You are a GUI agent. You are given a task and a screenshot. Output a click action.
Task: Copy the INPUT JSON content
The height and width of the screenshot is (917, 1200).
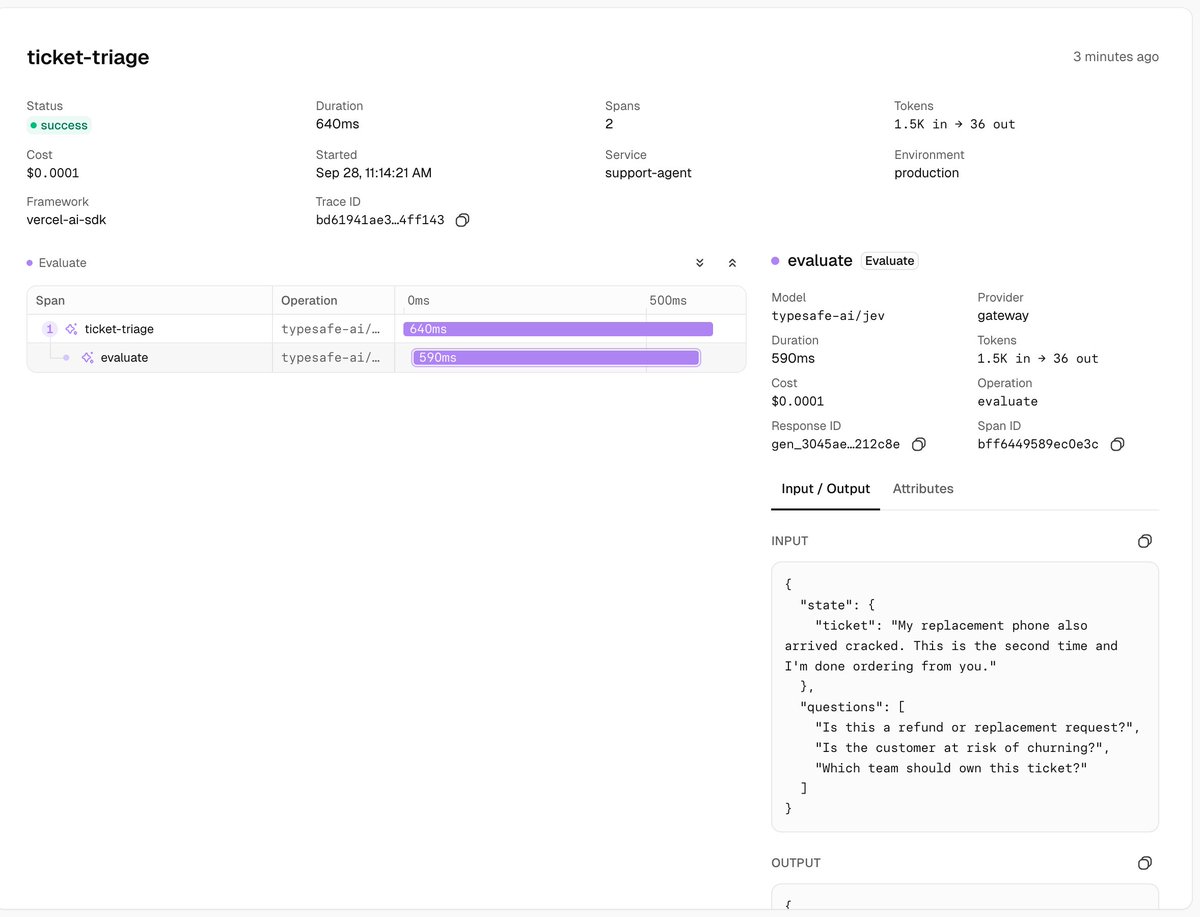click(1145, 541)
